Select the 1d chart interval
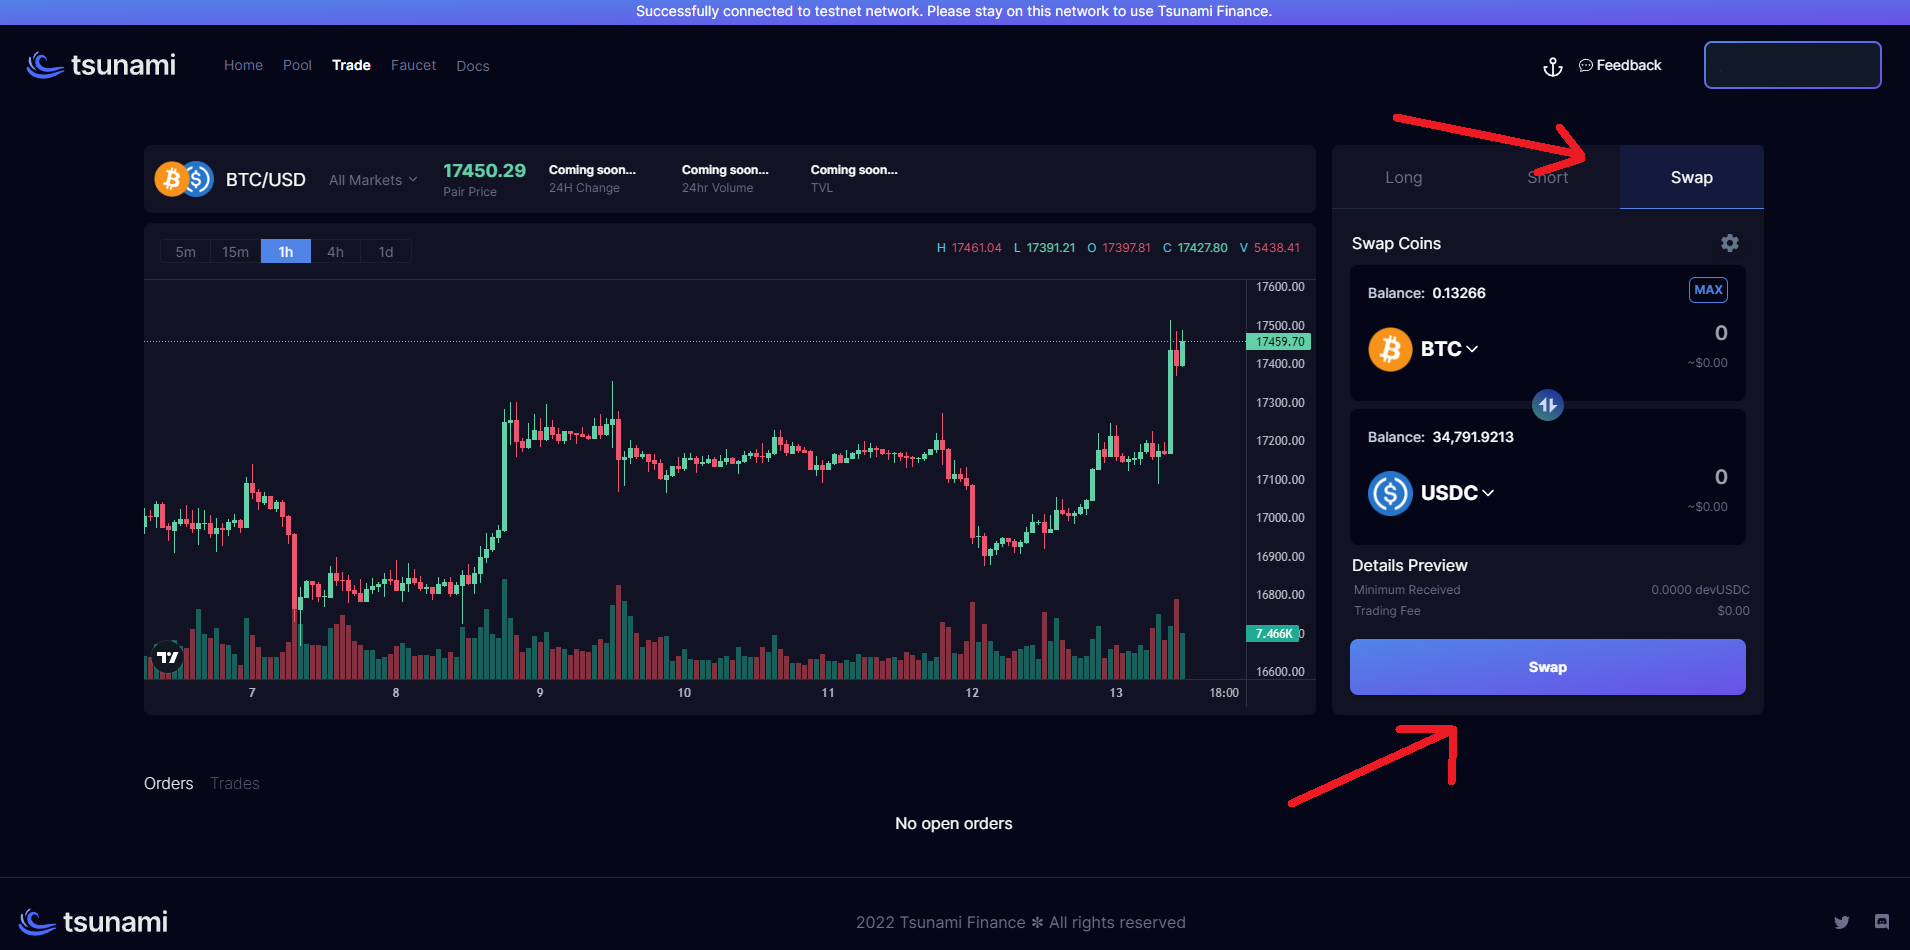The height and width of the screenshot is (950, 1910). tap(386, 252)
